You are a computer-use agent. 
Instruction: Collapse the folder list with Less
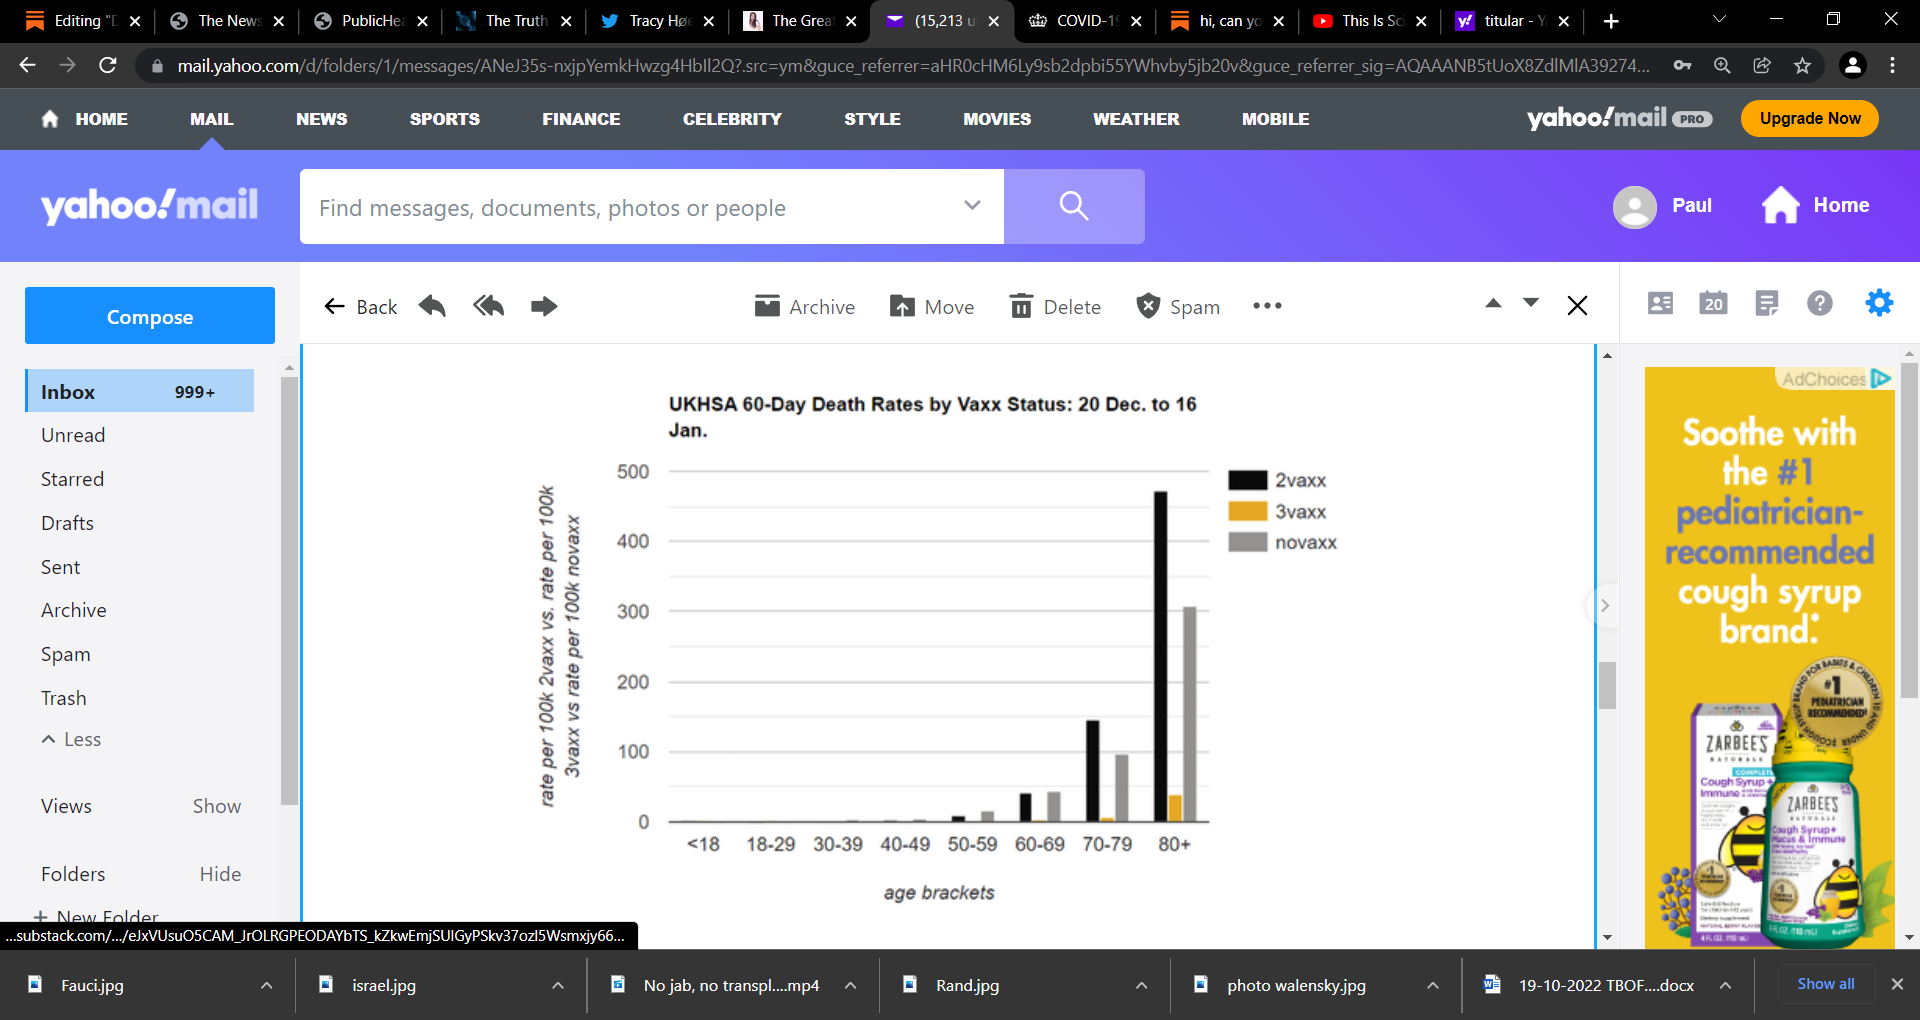[x=71, y=739]
